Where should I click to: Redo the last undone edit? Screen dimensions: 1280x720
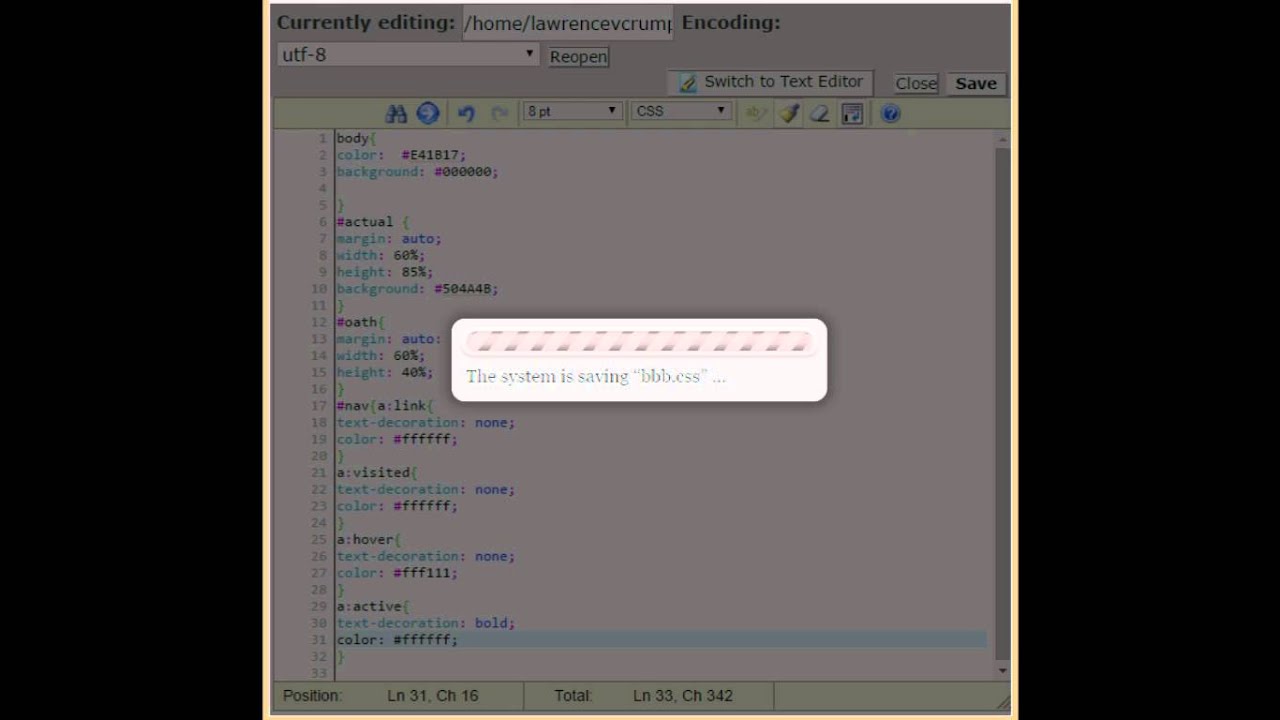click(499, 113)
